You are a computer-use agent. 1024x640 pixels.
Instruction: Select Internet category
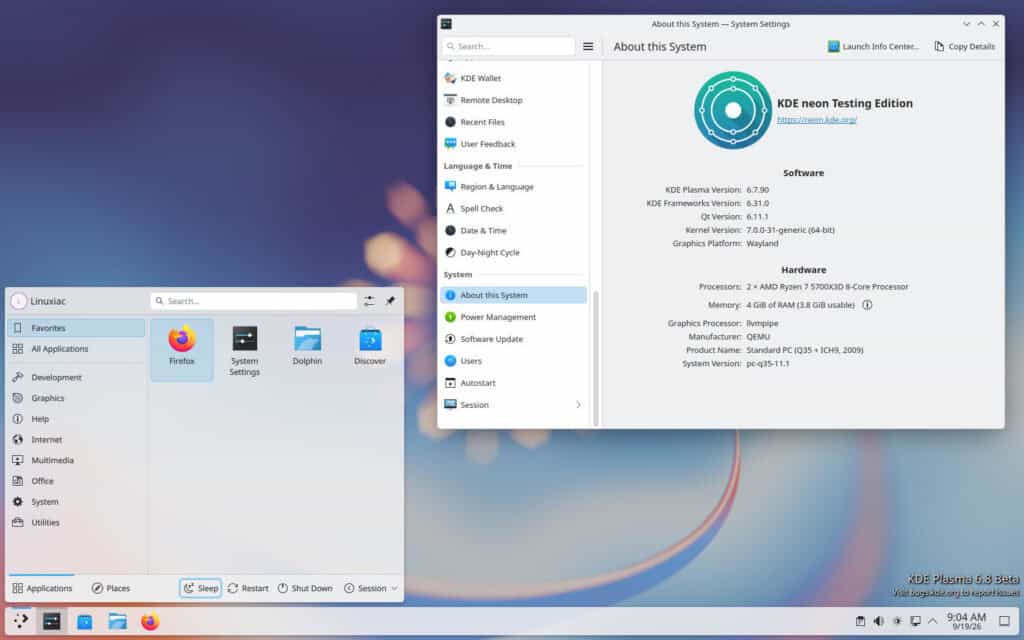tap(76, 440)
